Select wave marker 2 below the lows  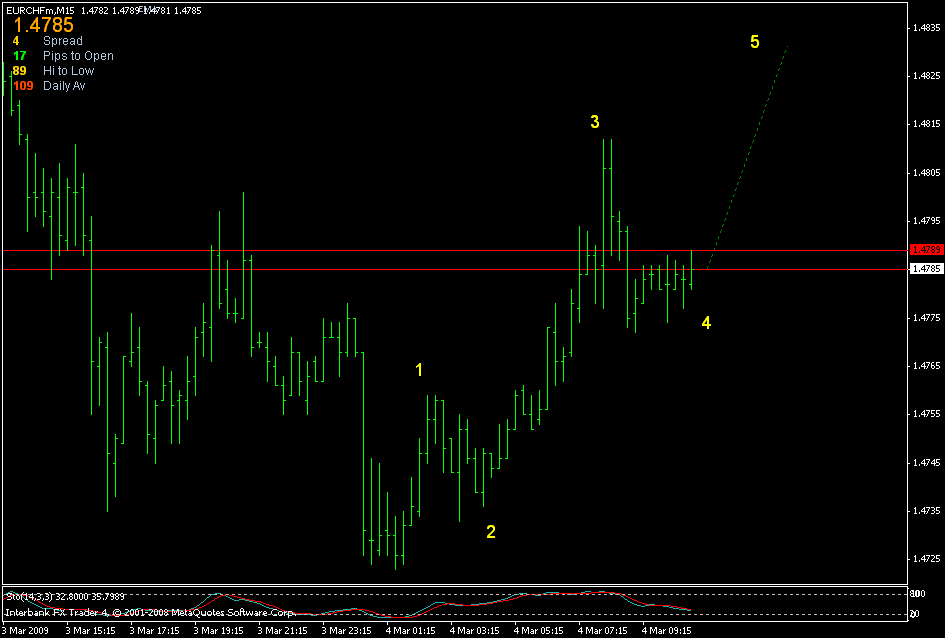pos(491,532)
